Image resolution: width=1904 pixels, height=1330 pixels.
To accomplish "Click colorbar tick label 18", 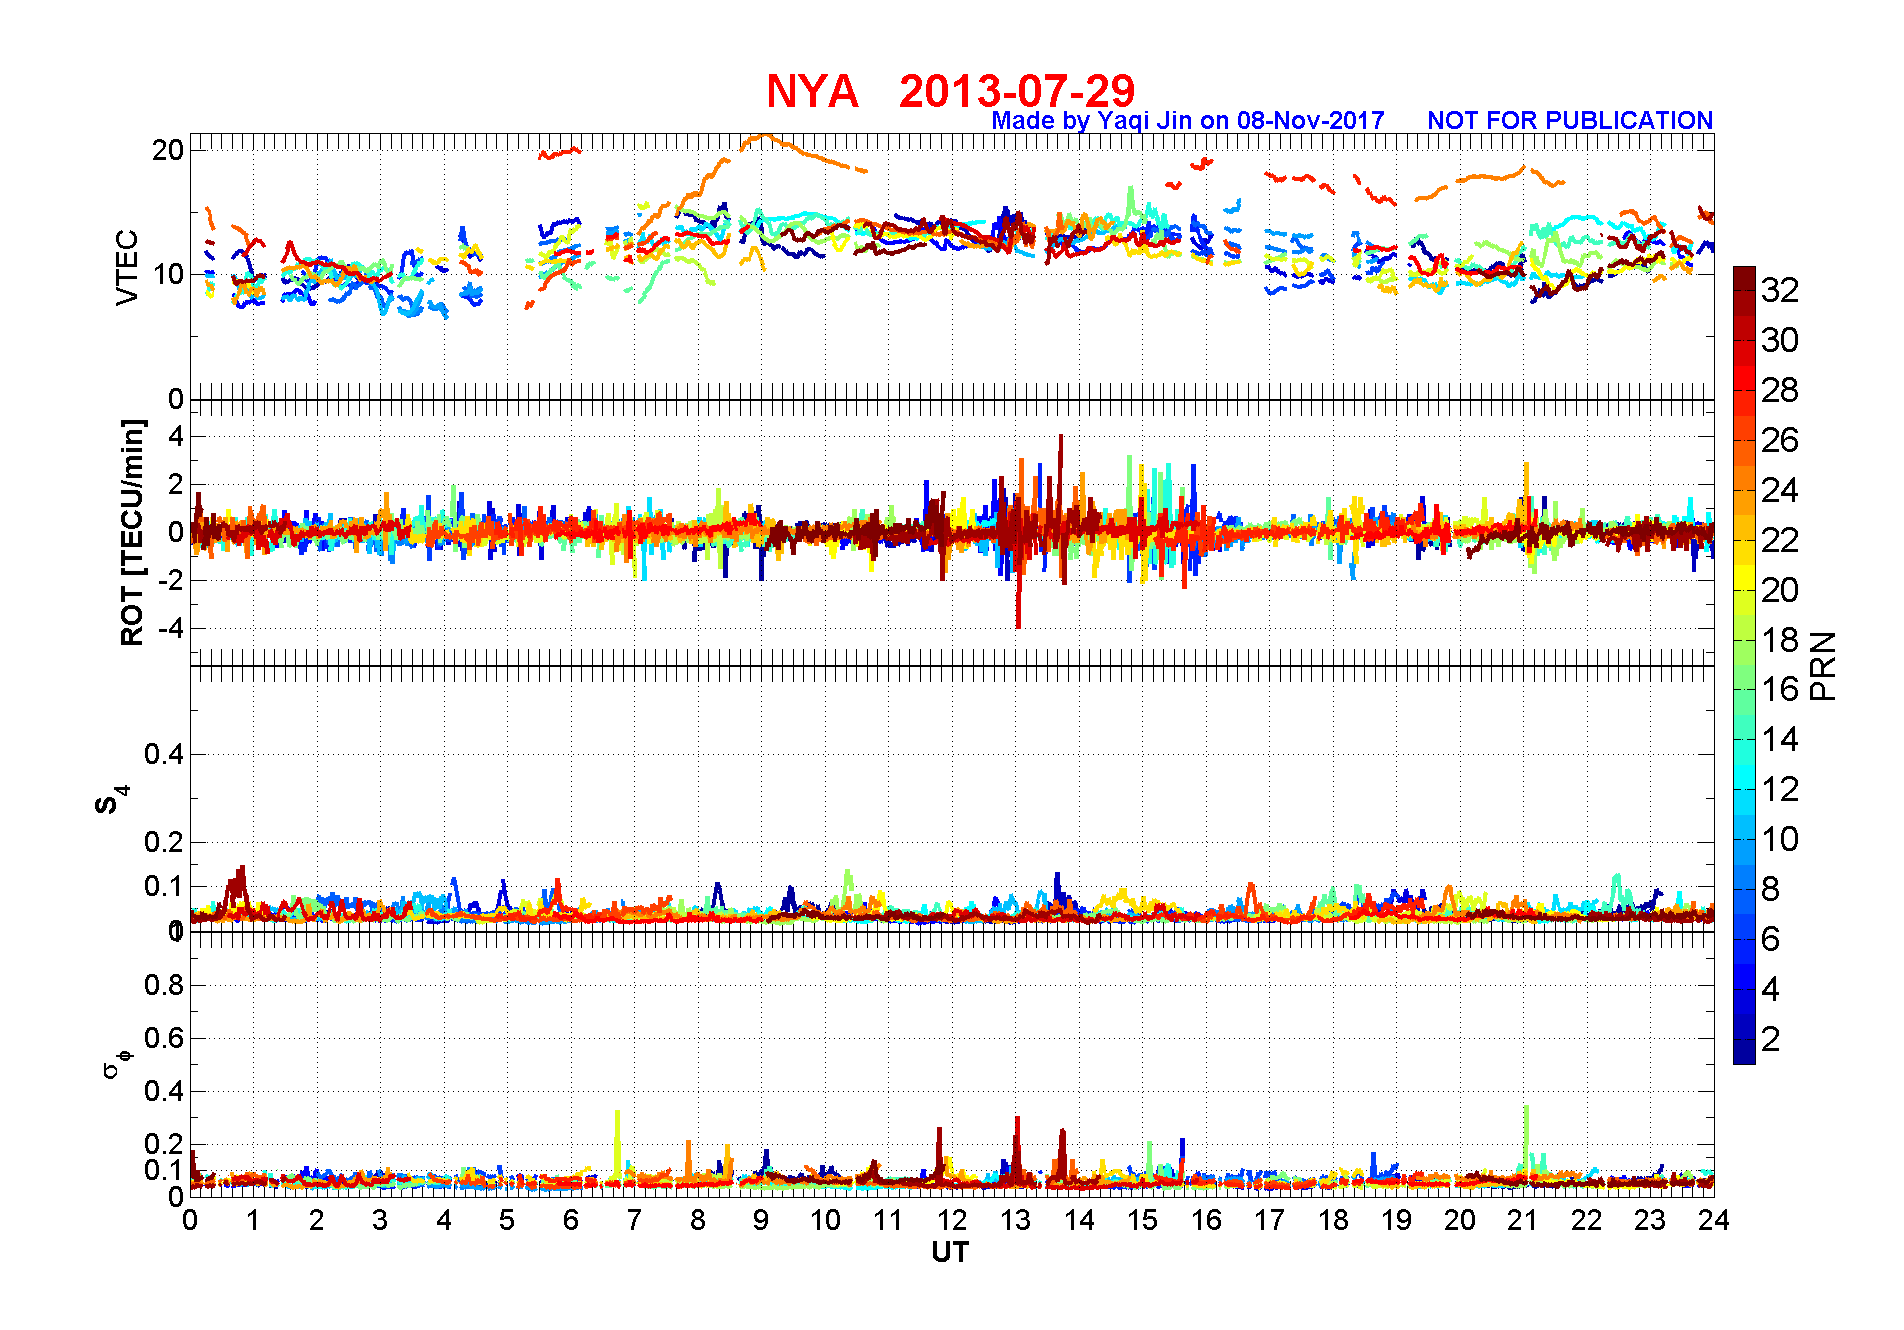I will (1780, 640).
